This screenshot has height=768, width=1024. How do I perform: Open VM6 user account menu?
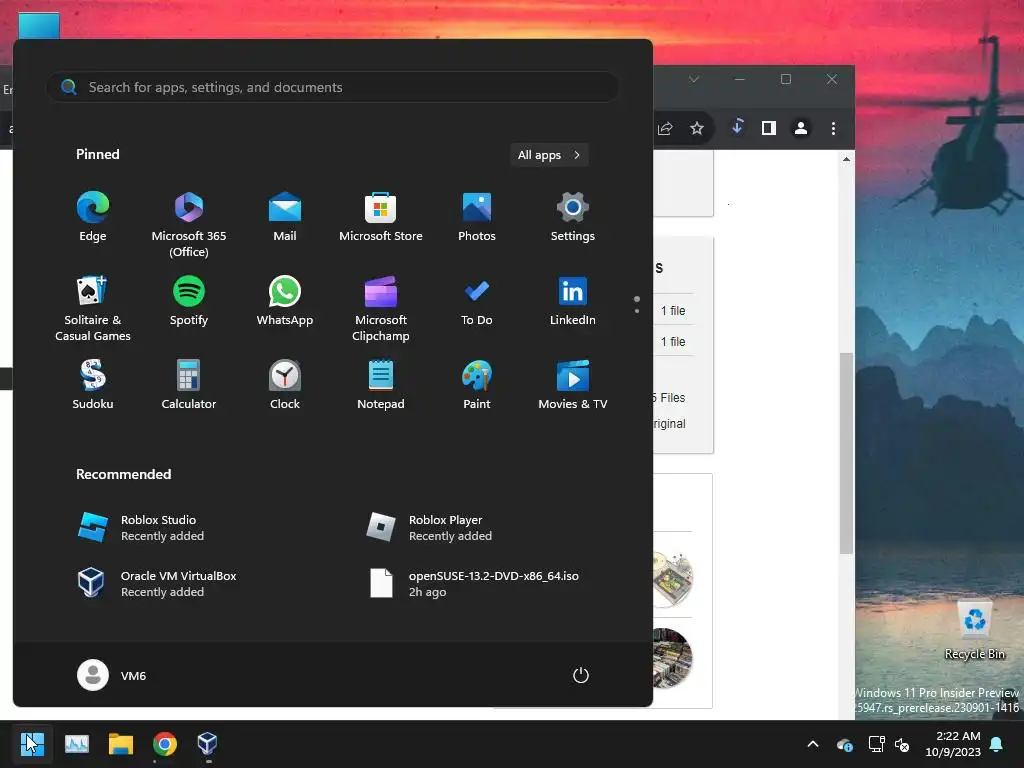tap(112, 675)
